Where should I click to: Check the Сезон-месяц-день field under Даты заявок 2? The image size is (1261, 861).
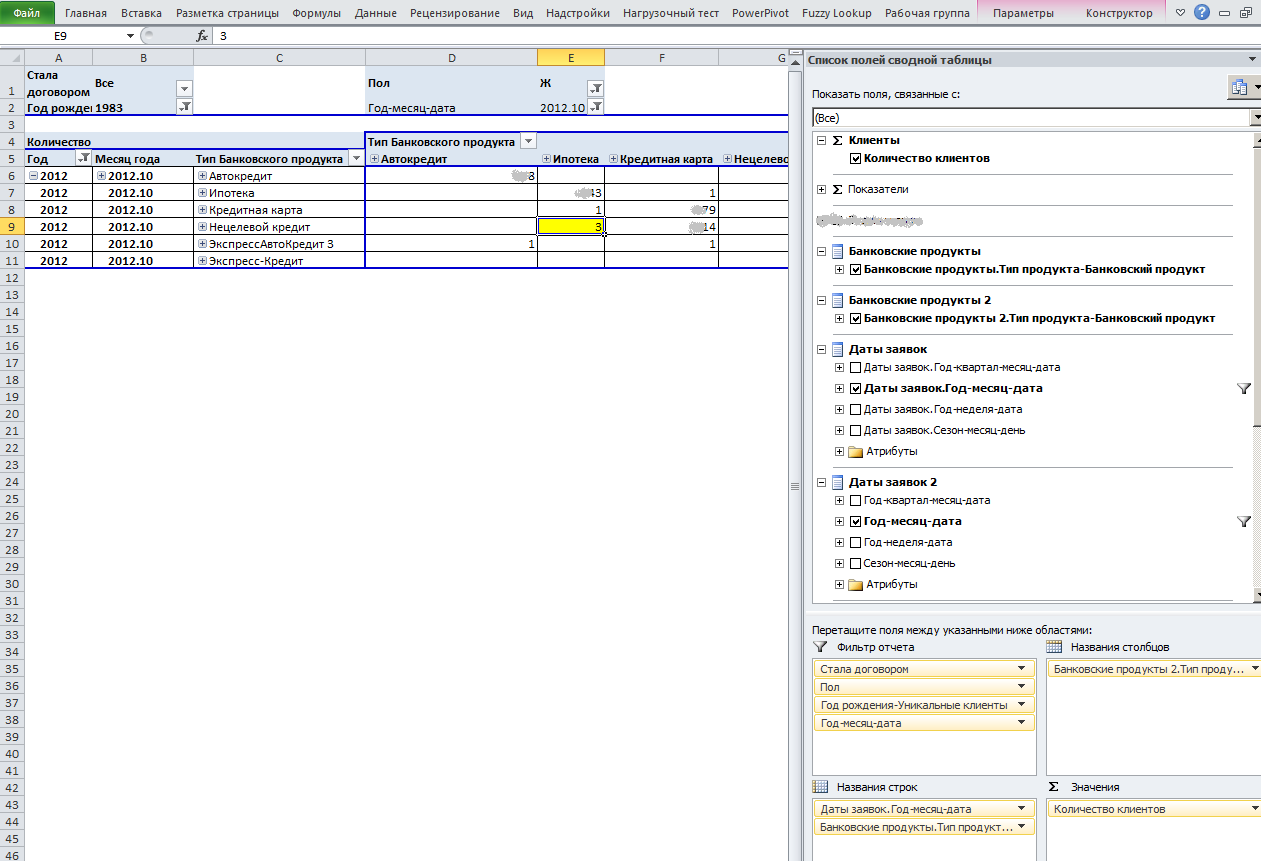[x=855, y=563]
